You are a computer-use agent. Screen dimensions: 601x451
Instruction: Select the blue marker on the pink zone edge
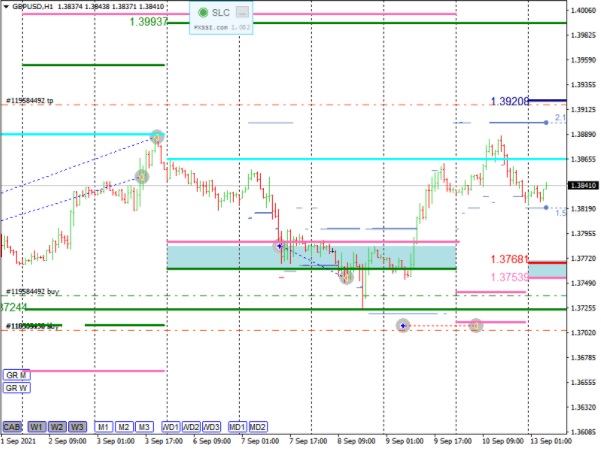281,244
